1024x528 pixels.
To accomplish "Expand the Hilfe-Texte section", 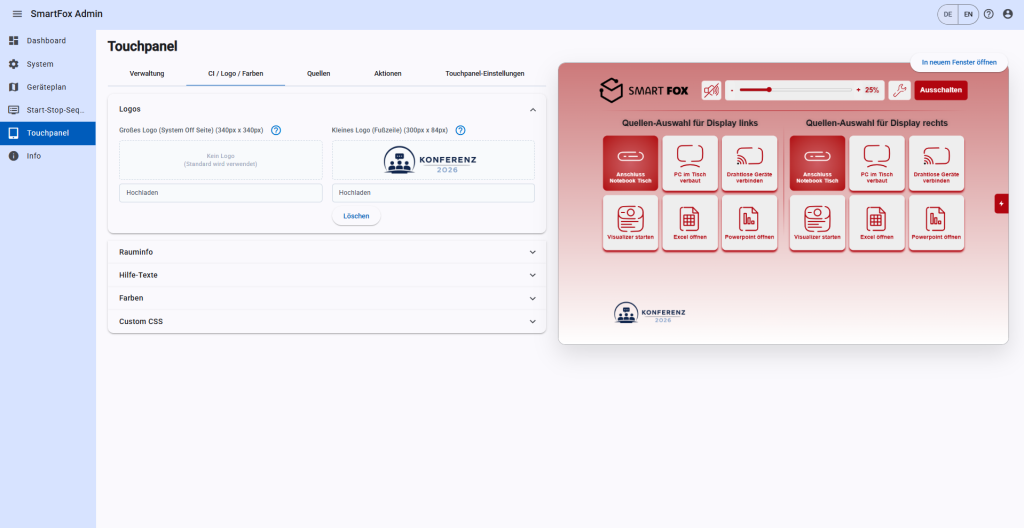I will [x=327, y=275].
